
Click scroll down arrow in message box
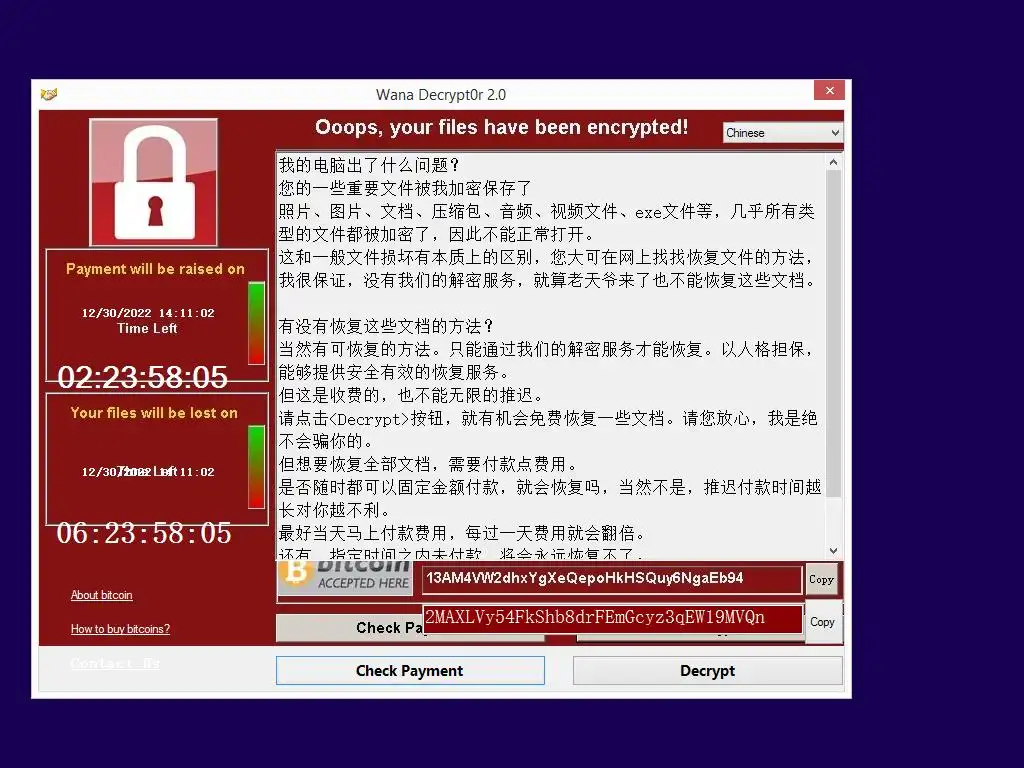833,551
